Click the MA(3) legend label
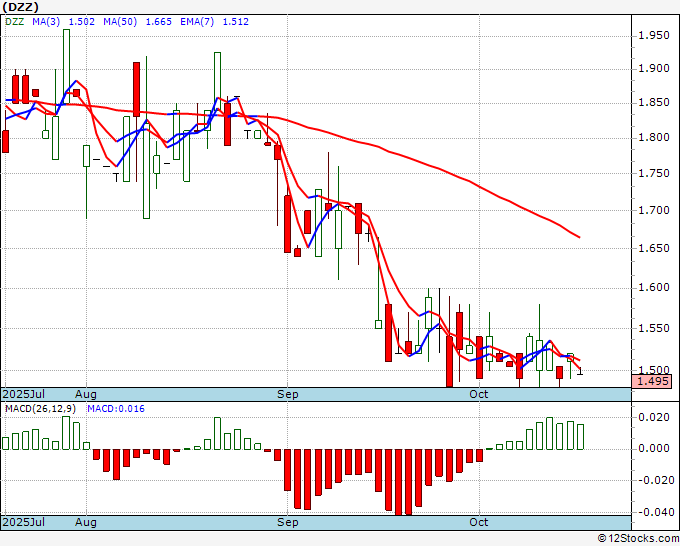This screenshot has height=546, width=680. (x=46, y=21)
